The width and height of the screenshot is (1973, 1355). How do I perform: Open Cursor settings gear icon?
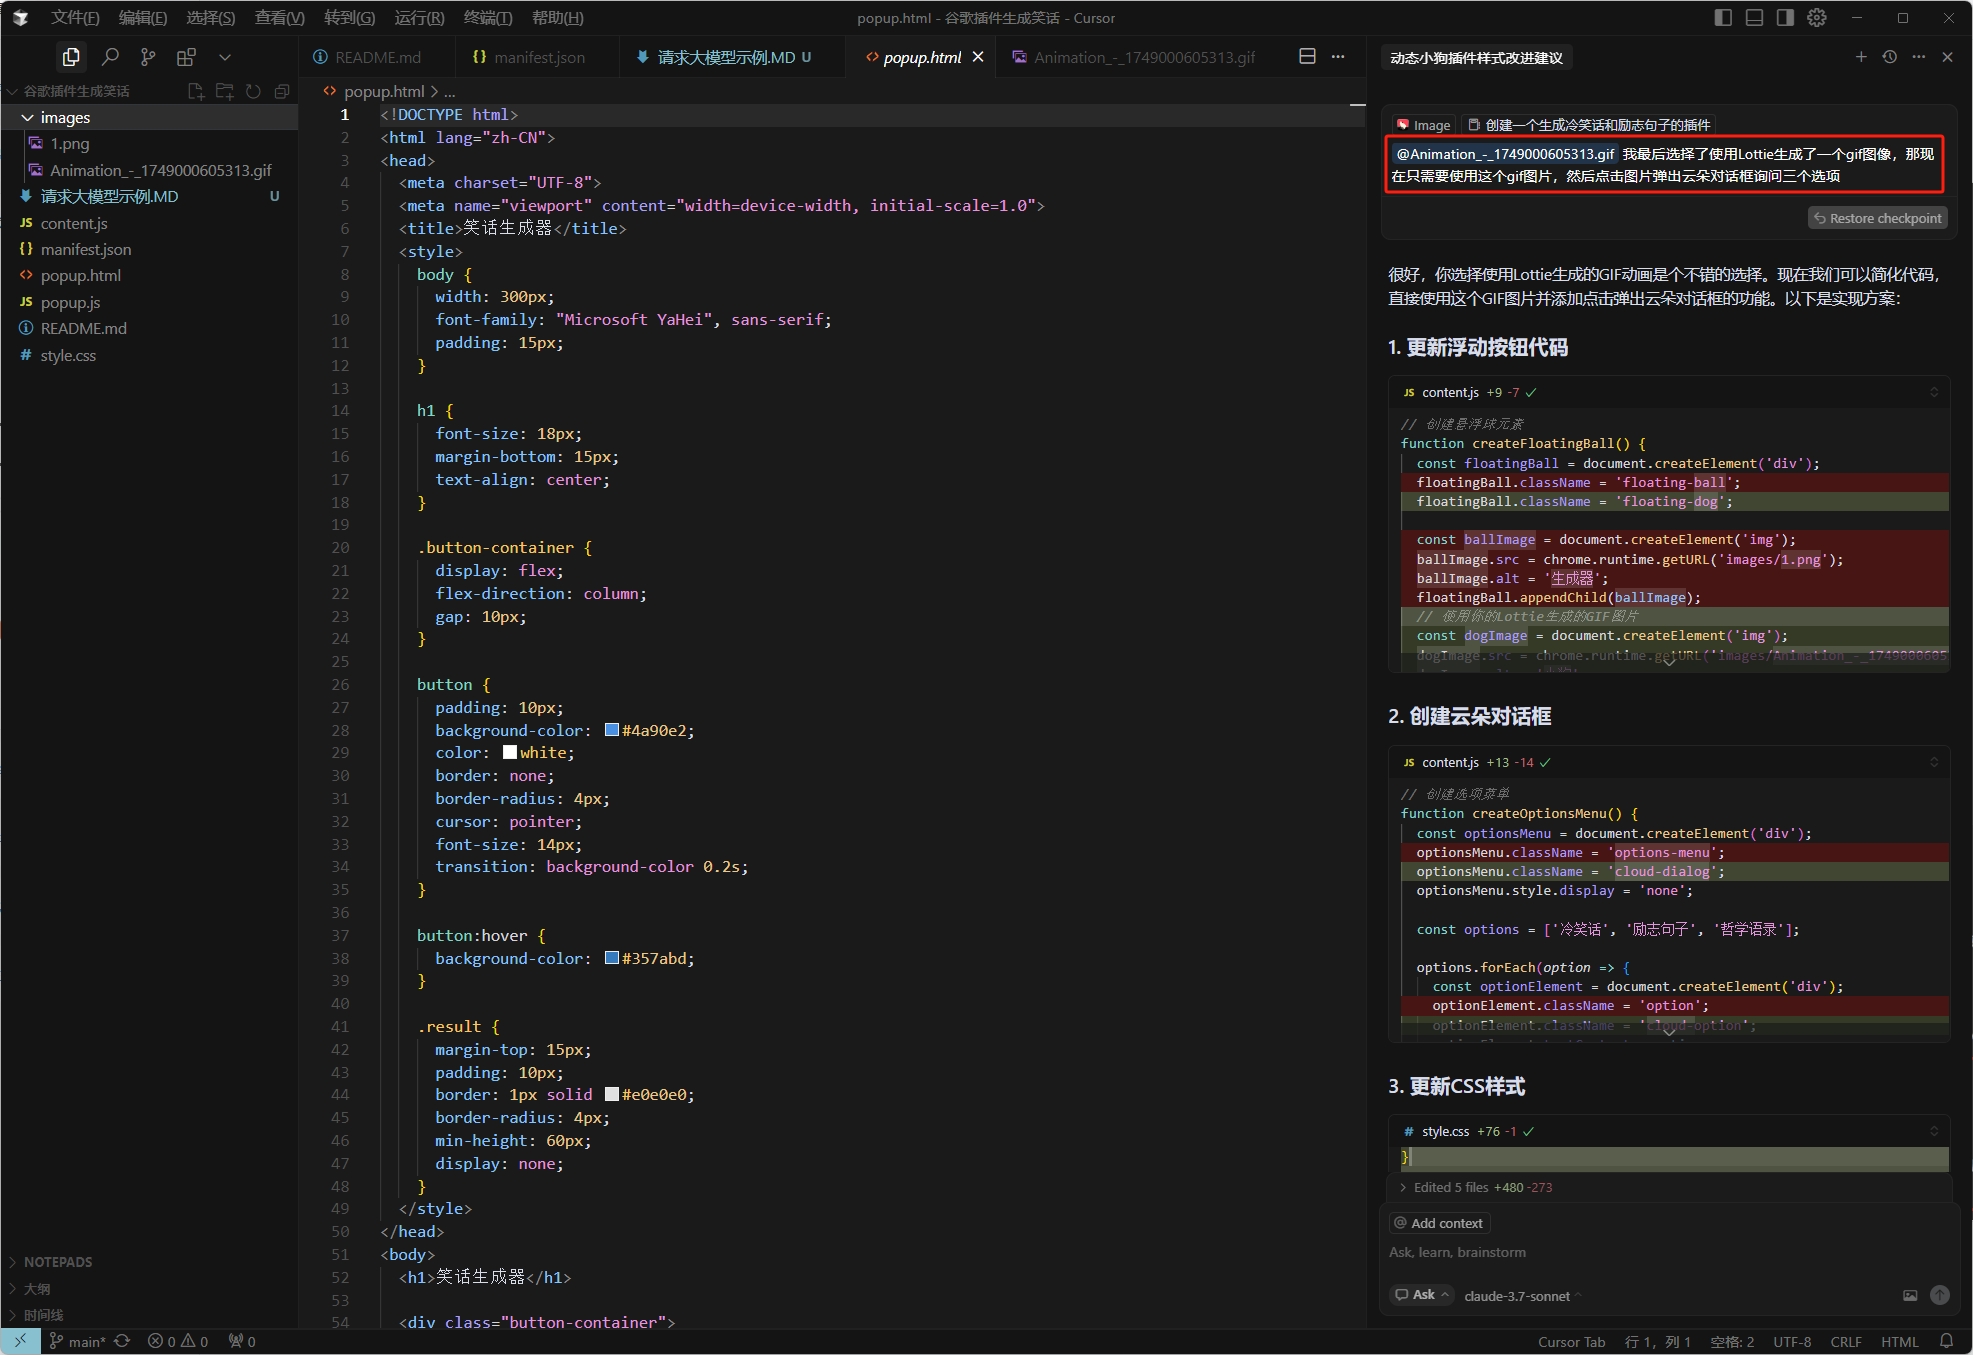[1817, 18]
